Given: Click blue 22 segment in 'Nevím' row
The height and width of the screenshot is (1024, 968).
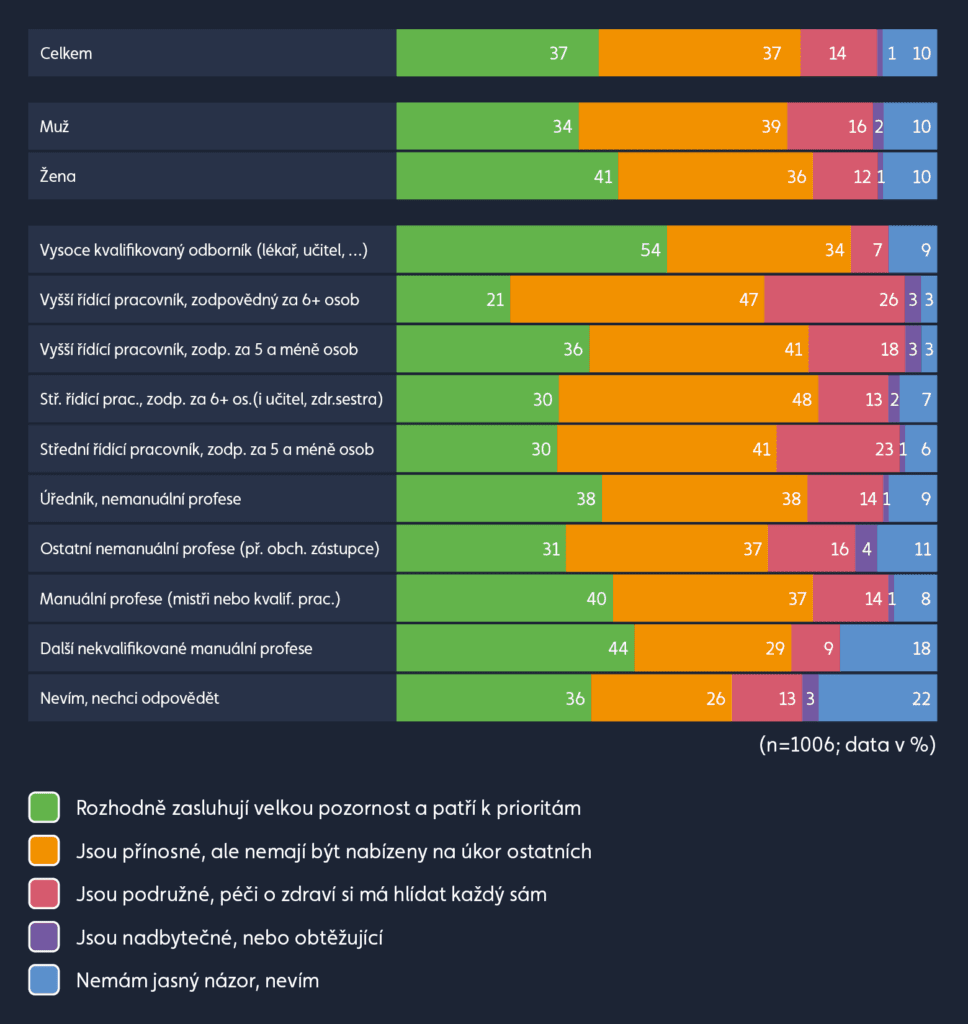Looking at the screenshot, I should coord(877,698).
